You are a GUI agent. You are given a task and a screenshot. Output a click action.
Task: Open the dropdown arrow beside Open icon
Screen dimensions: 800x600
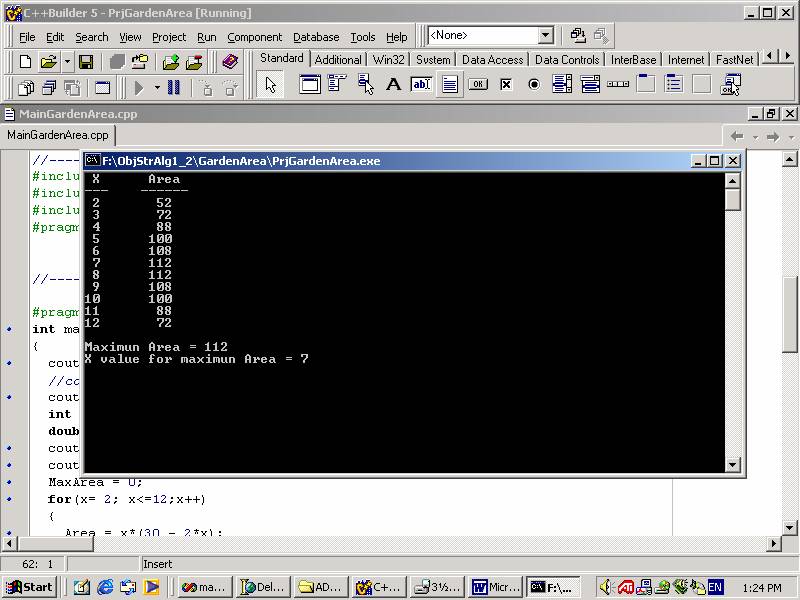[x=66, y=62]
